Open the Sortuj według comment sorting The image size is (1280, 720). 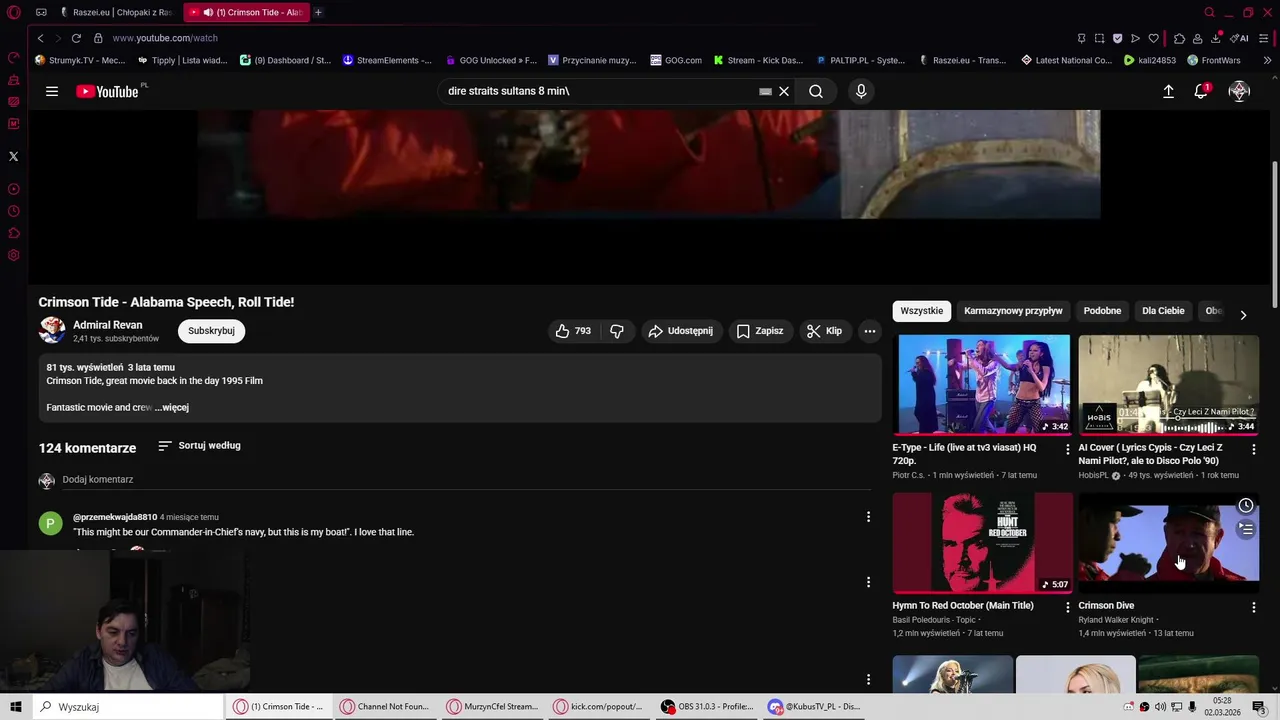point(200,446)
